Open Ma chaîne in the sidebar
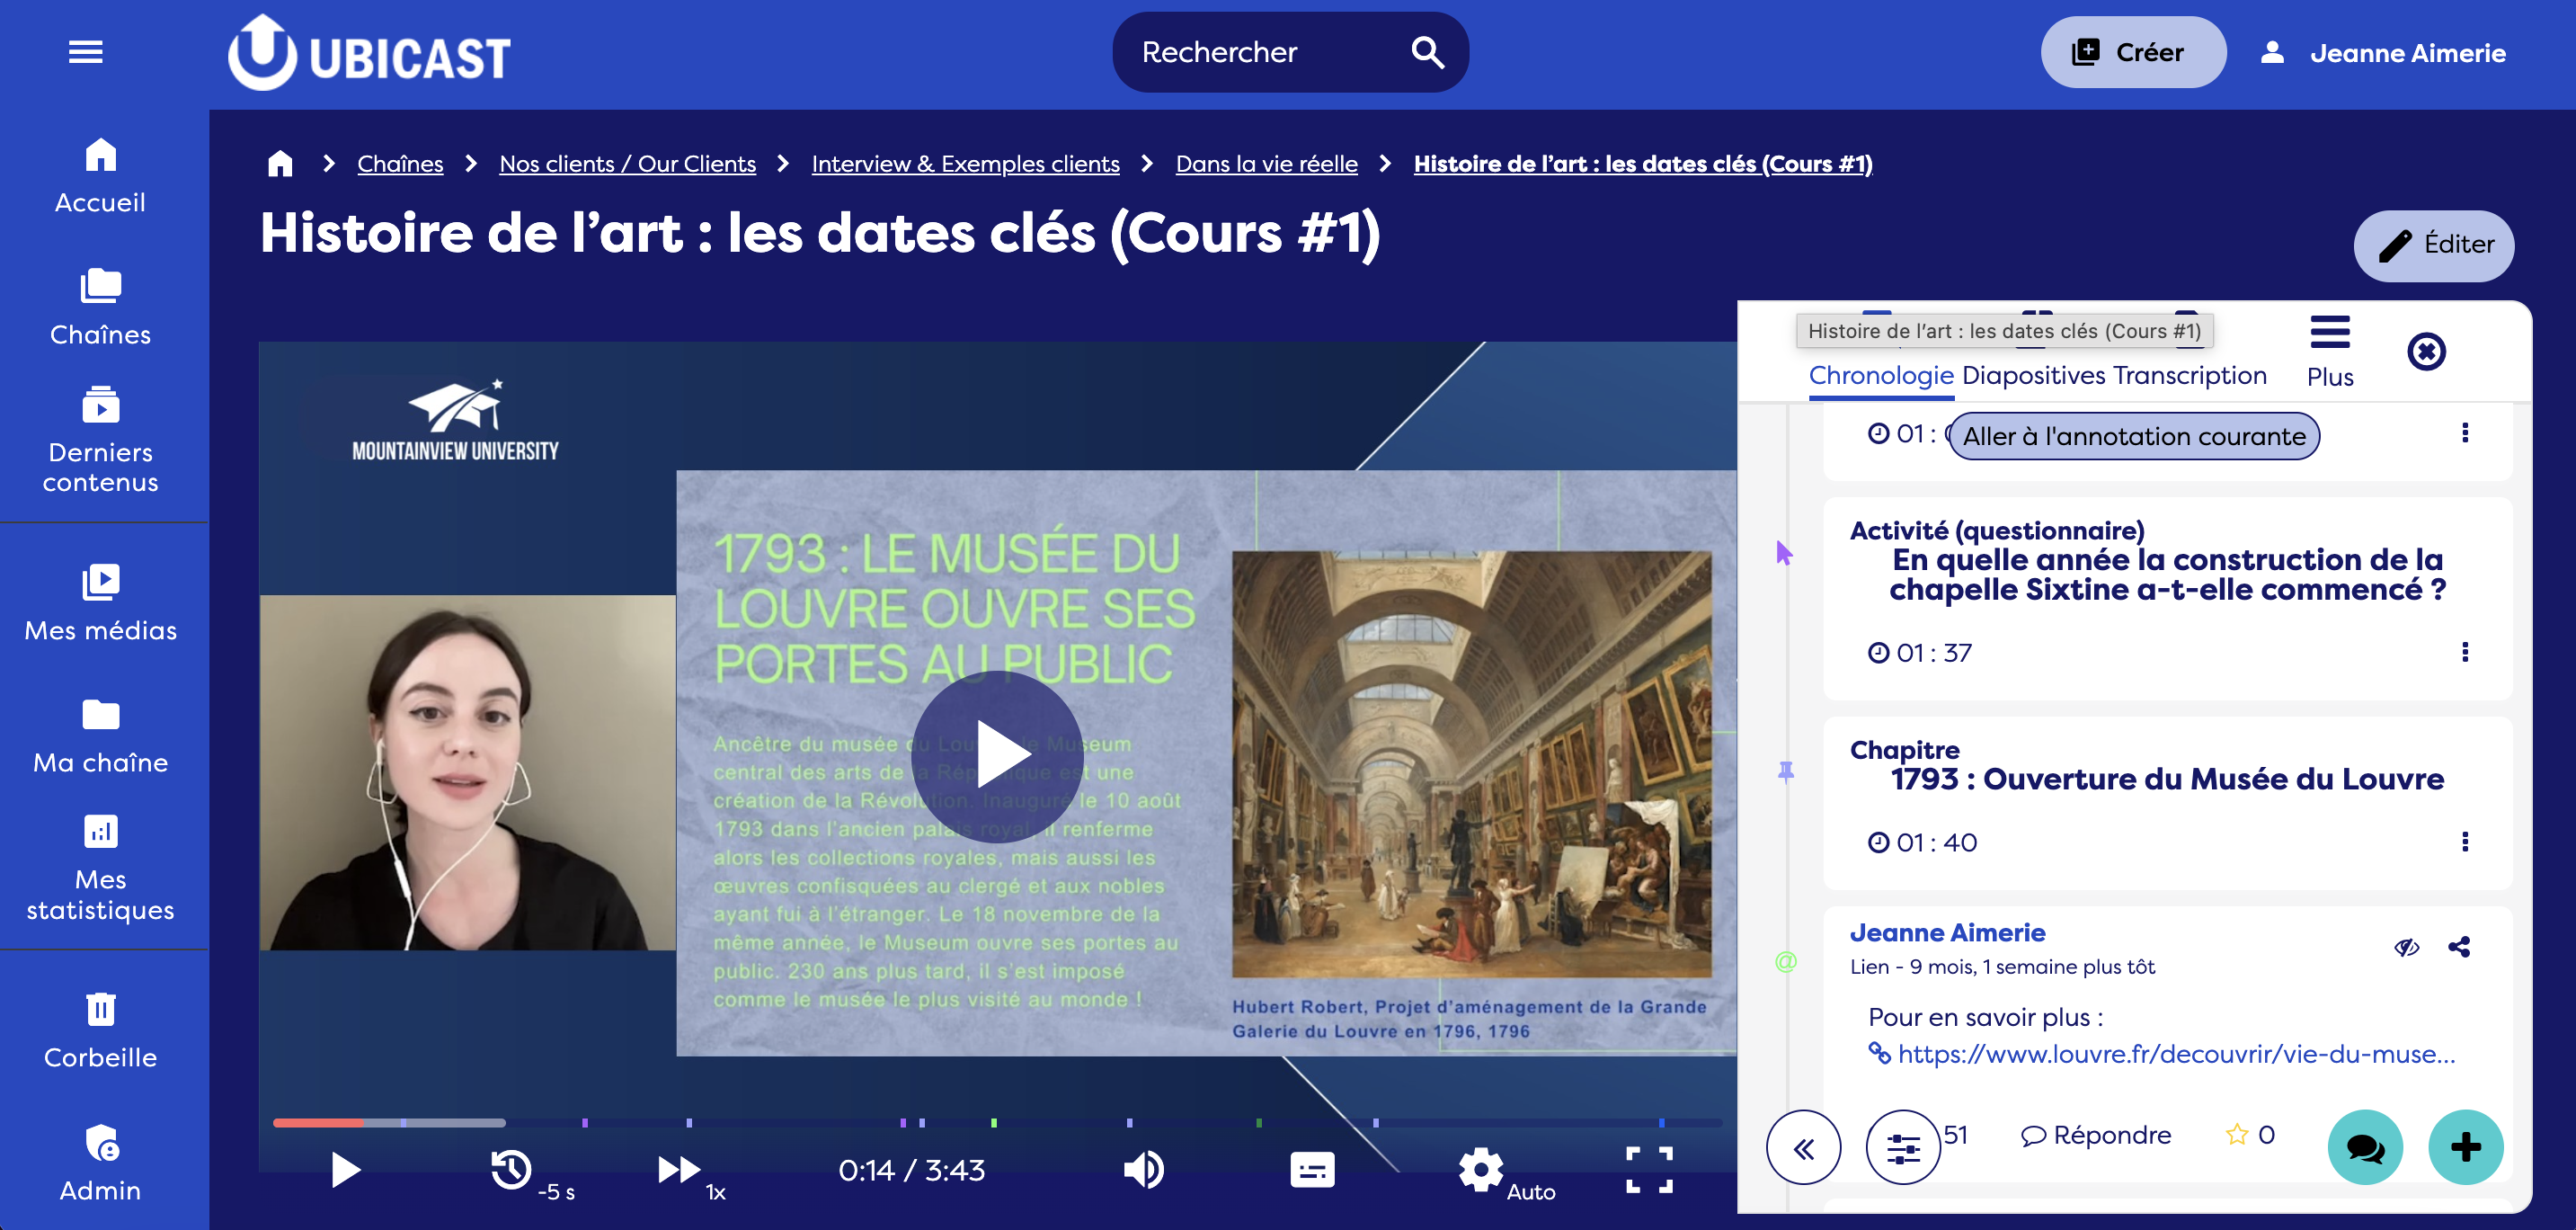This screenshot has width=2576, height=1230. pos(100,736)
